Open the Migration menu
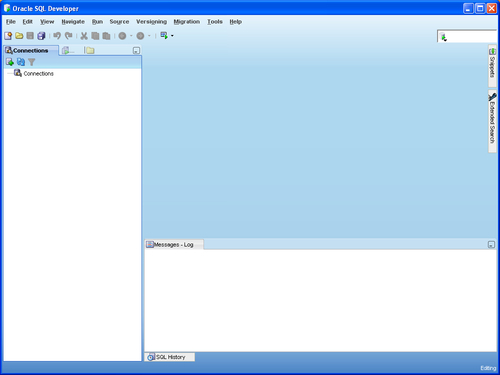 (187, 22)
